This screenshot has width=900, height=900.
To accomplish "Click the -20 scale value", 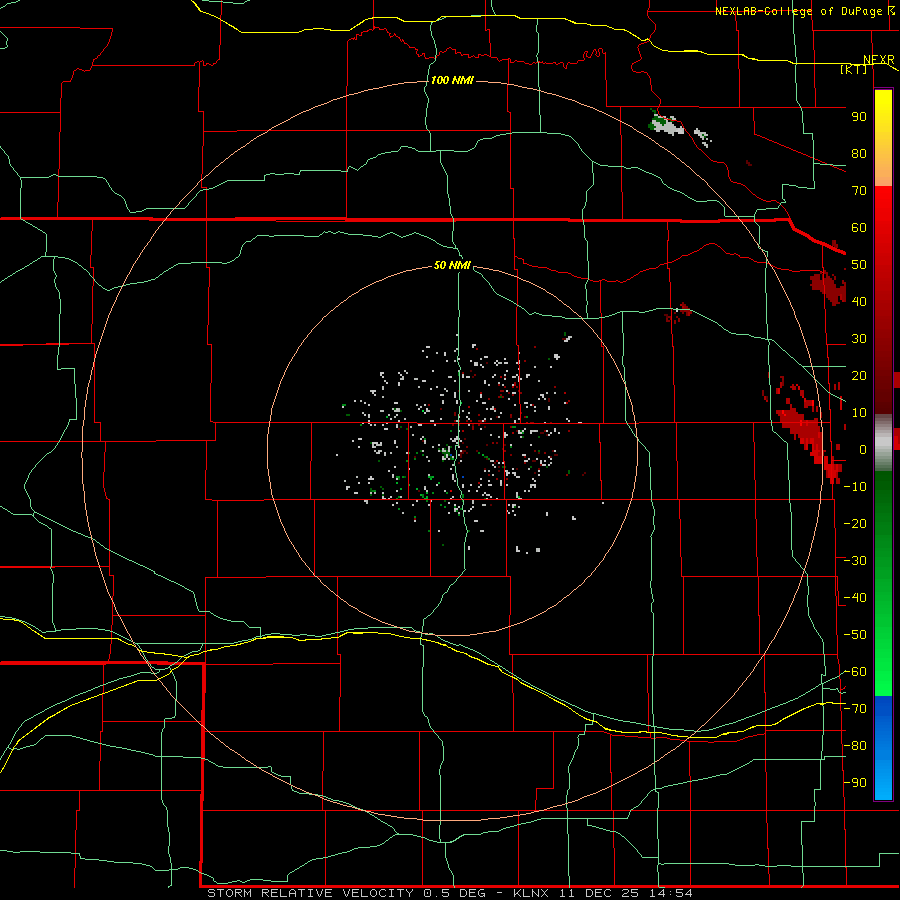I will tap(855, 523).
